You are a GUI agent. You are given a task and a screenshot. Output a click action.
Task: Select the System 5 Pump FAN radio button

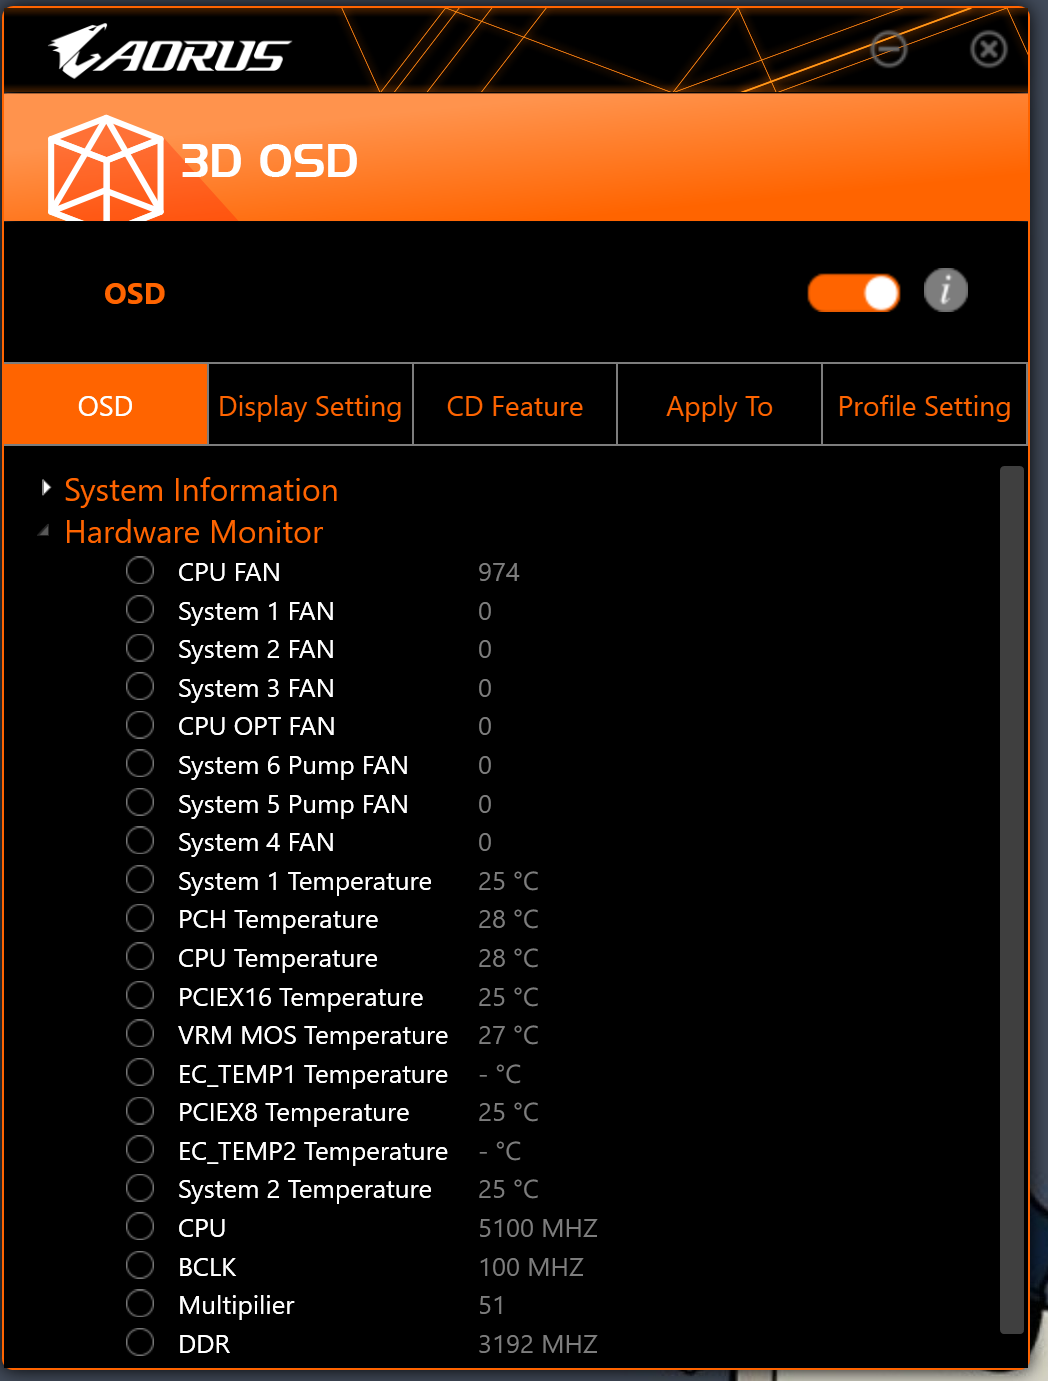140,802
